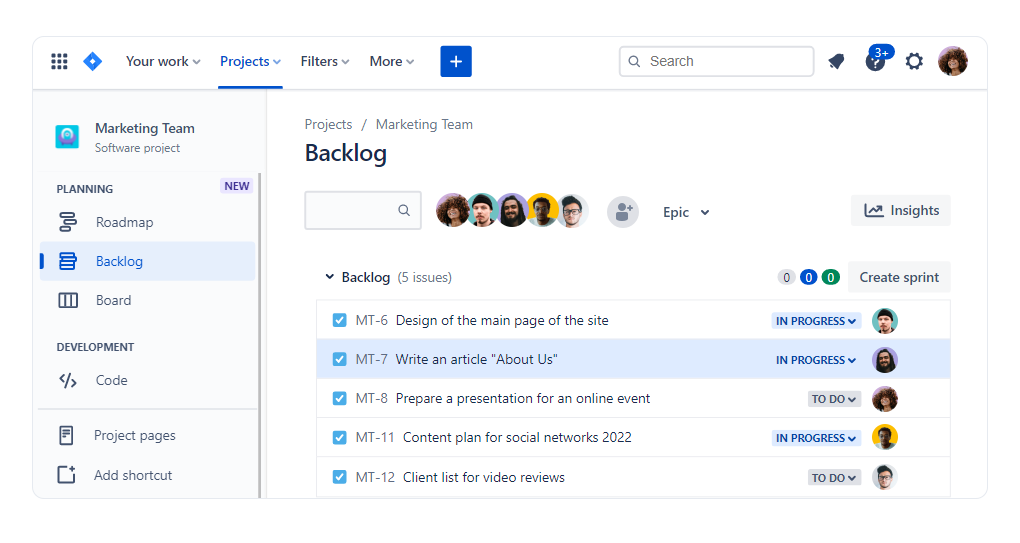The height and width of the screenshot is (543, 1020).
Task: Filter by the second avatar with beanie
Action: pyautogui.click(x=482, y=210)
